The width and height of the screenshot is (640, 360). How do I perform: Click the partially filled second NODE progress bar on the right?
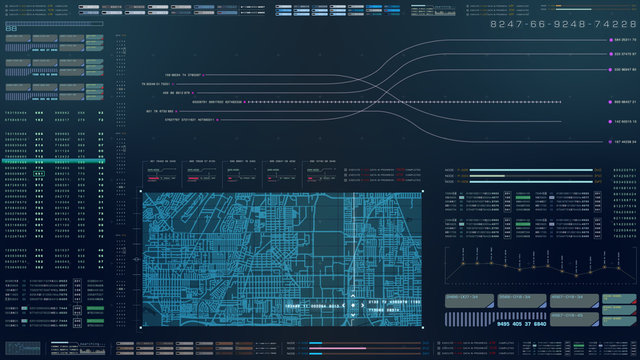[x=531, y=176]
